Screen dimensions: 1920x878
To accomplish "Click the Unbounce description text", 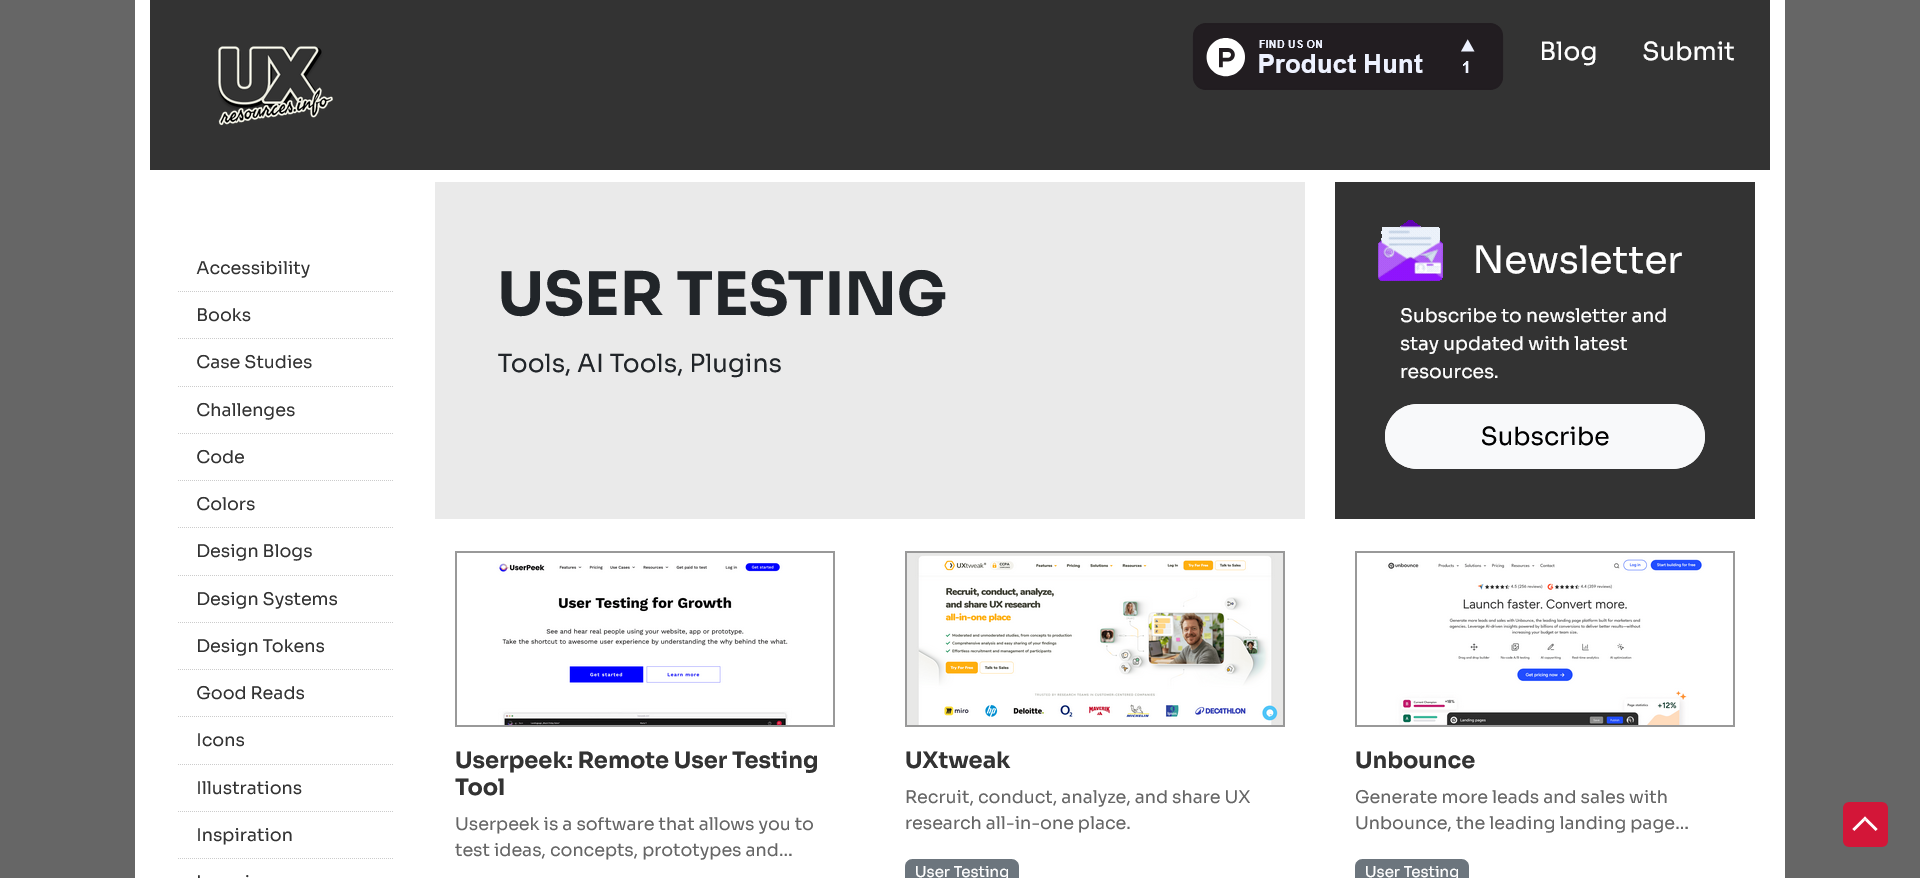I will 1522,810.
